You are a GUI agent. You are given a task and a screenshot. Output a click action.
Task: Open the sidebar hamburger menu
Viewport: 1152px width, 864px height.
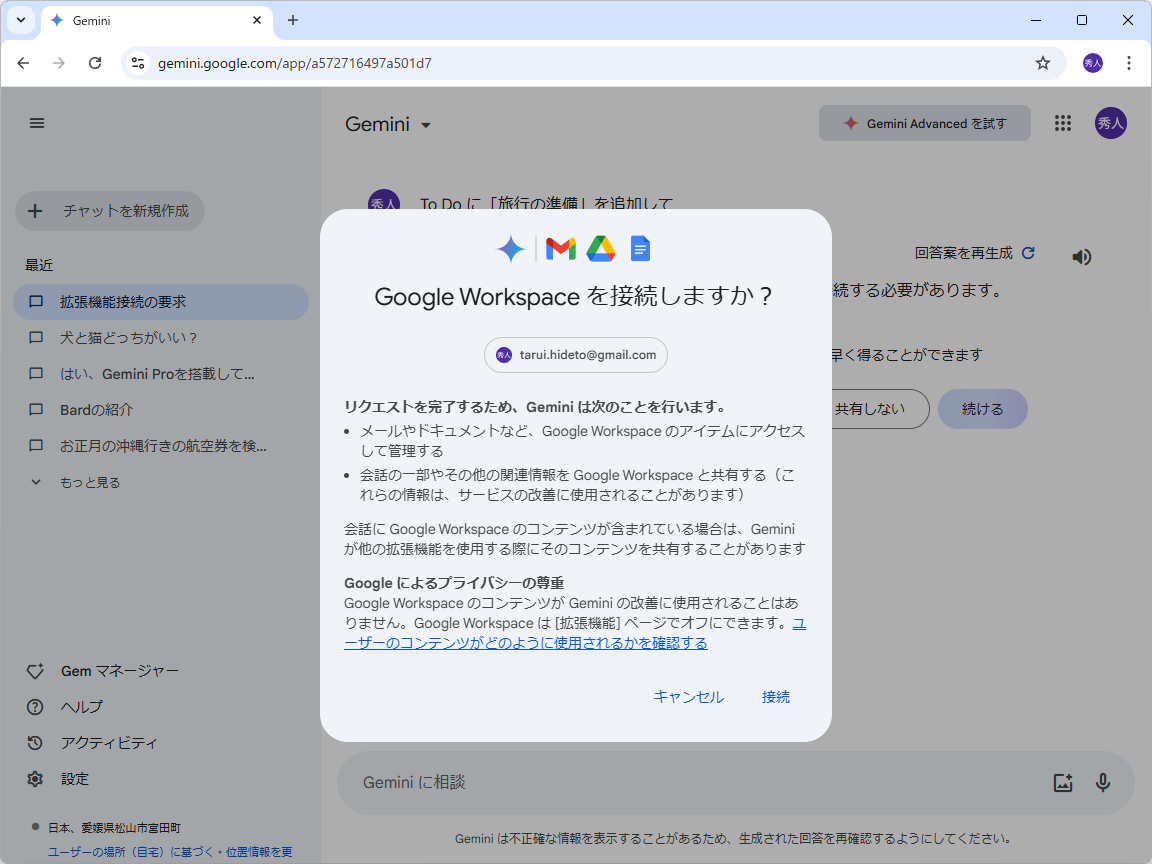37,123
